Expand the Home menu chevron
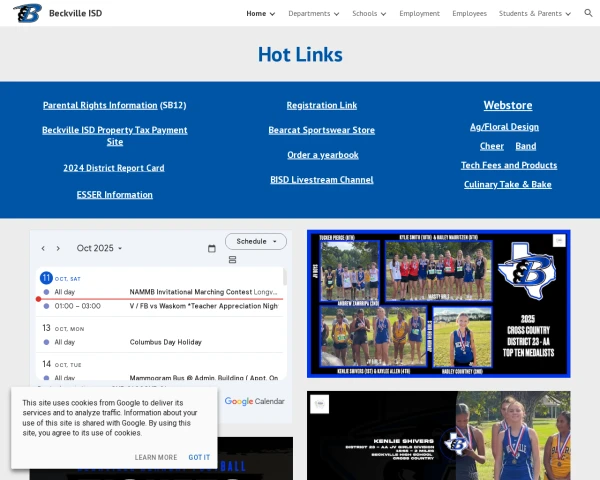Viewport: 600px width, 480px height. click(x=272, y=14)
